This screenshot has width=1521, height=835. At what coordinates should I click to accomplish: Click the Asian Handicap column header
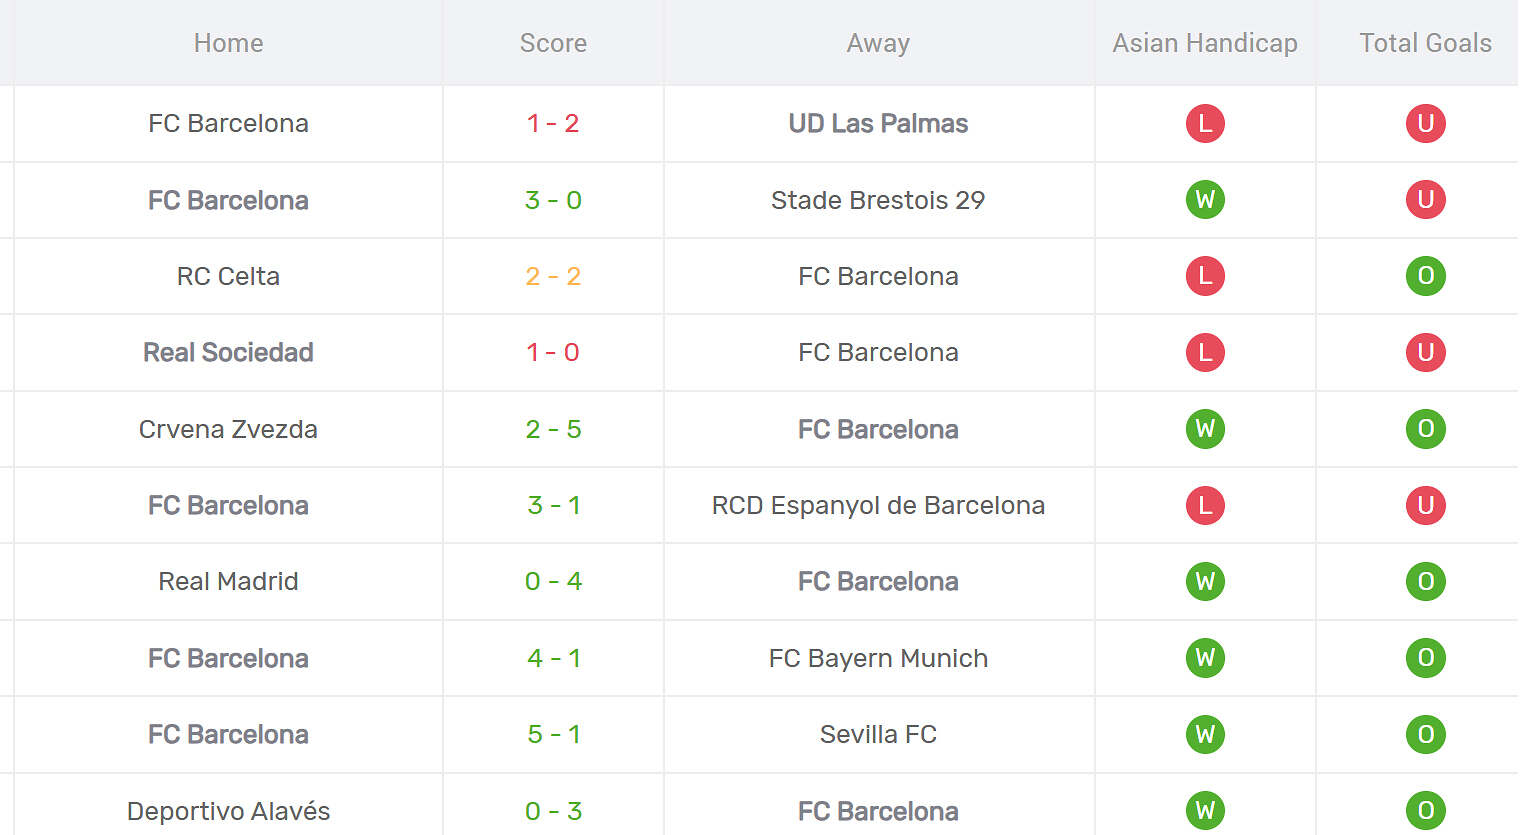click(x=1205, y=43)
